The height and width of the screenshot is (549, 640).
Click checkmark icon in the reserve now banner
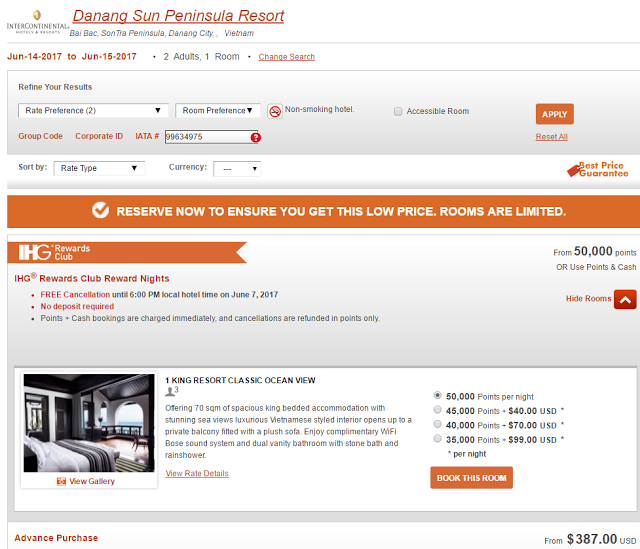point(100,210)
